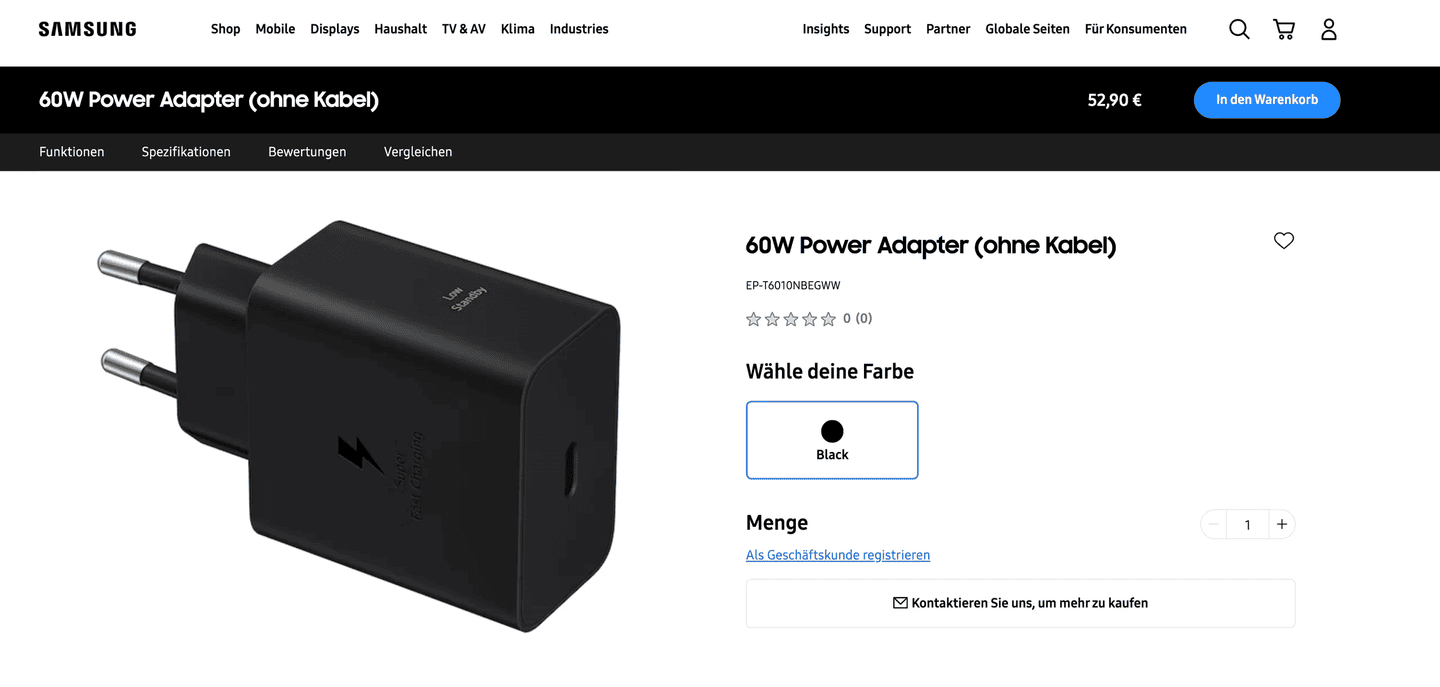Select the Black color option
This screenshot has height=687, width=1440.
coord(832,440)
